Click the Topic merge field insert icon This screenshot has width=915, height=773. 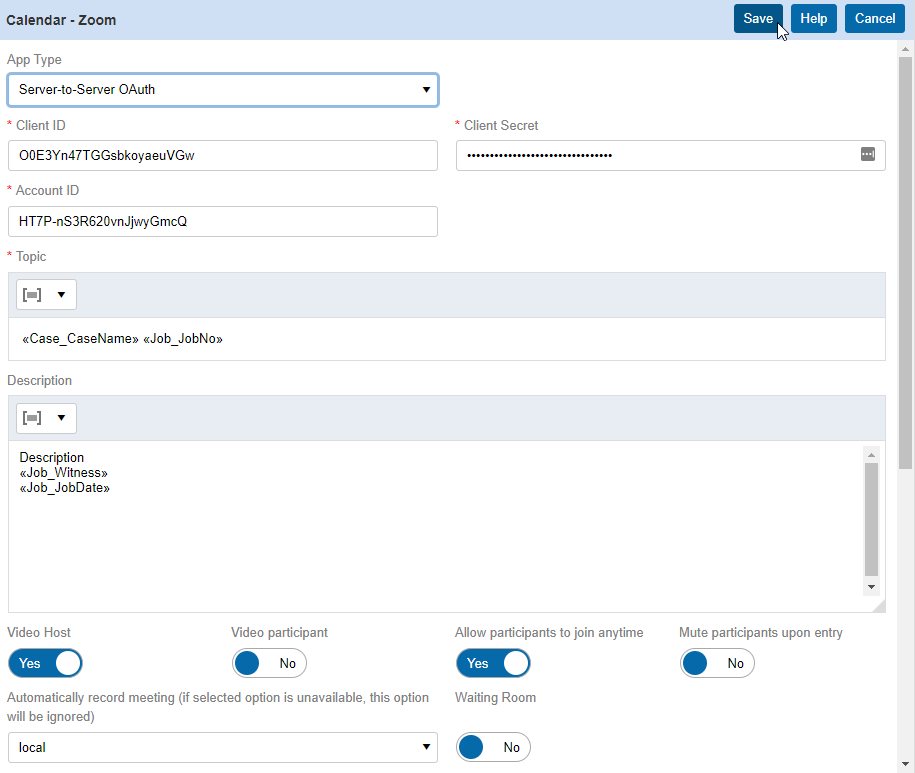(32, 295)
